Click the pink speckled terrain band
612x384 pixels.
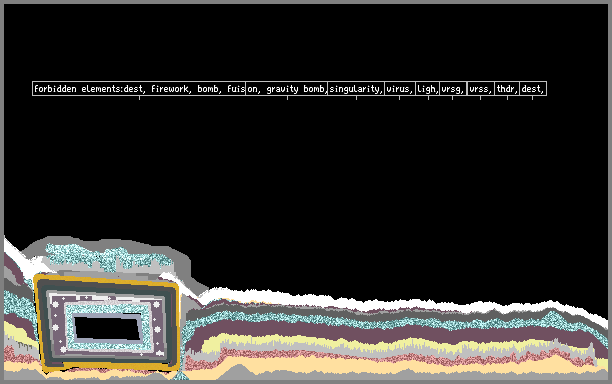390,357
